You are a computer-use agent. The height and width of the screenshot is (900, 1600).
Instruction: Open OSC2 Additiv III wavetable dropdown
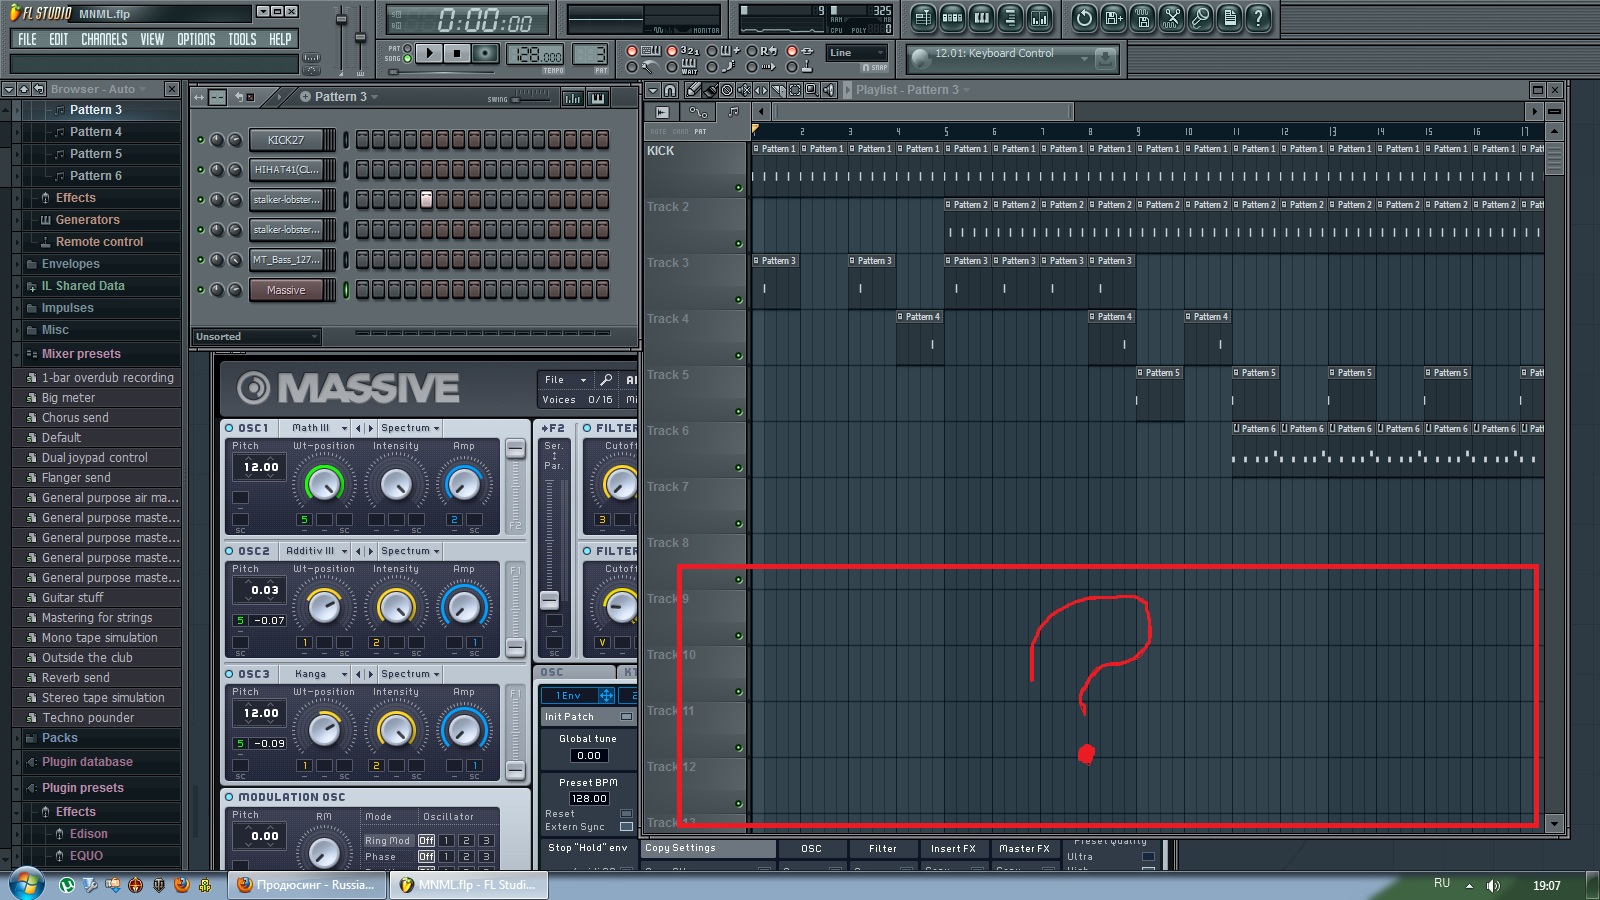point(315,551)
